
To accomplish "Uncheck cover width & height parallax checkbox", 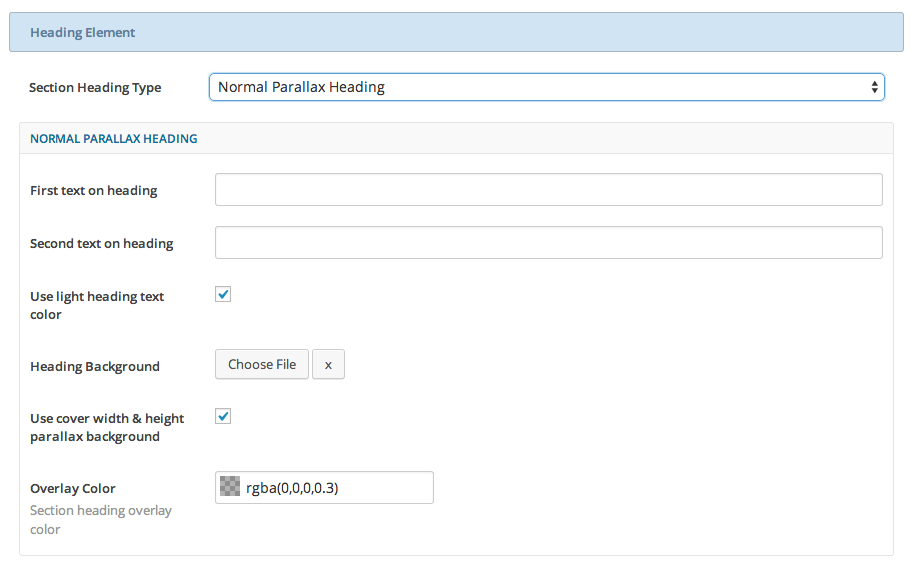I will (224, 416).
